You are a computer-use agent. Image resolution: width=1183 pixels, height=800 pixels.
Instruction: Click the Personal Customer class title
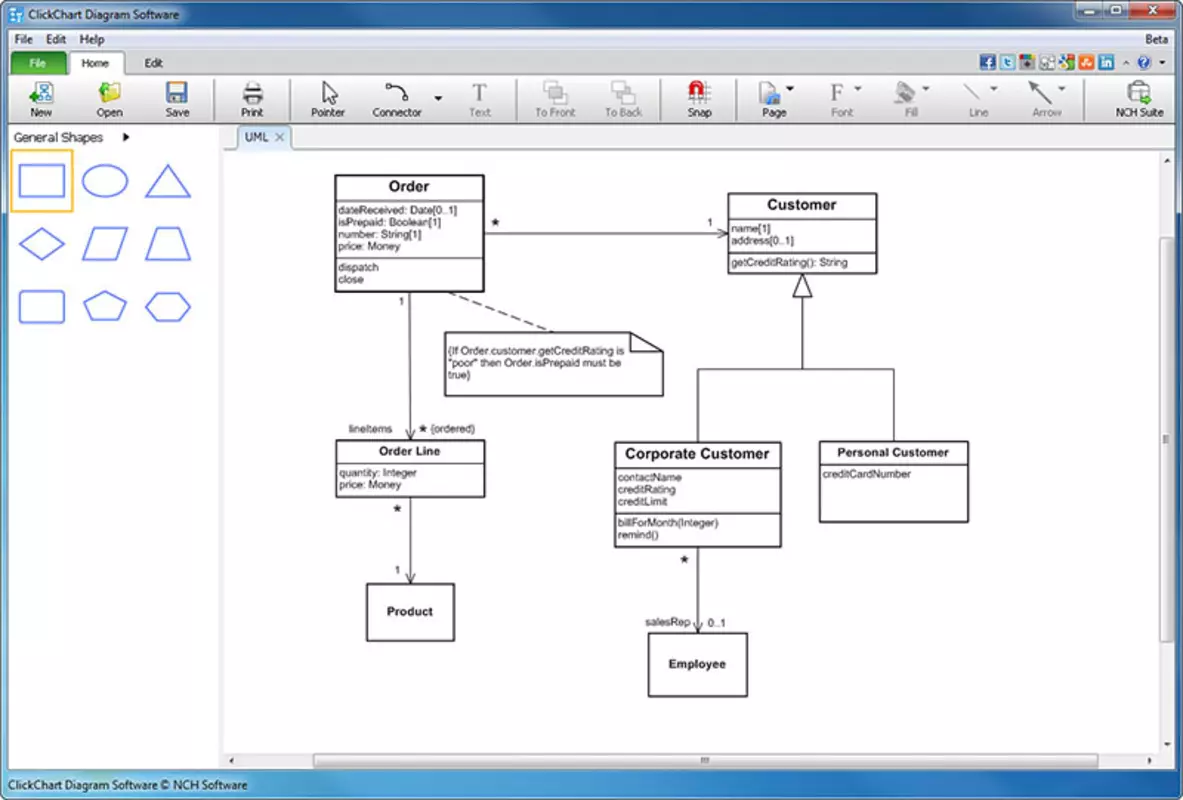pos(893,453)
